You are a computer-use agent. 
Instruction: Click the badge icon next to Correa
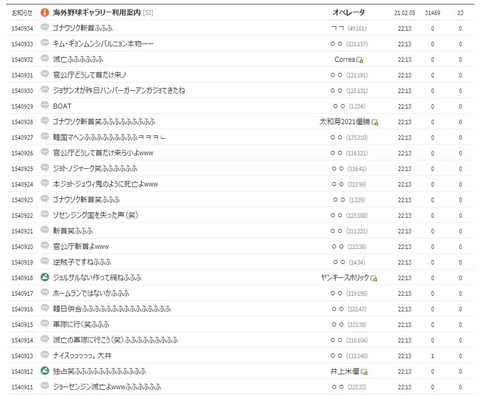point(360,60)
